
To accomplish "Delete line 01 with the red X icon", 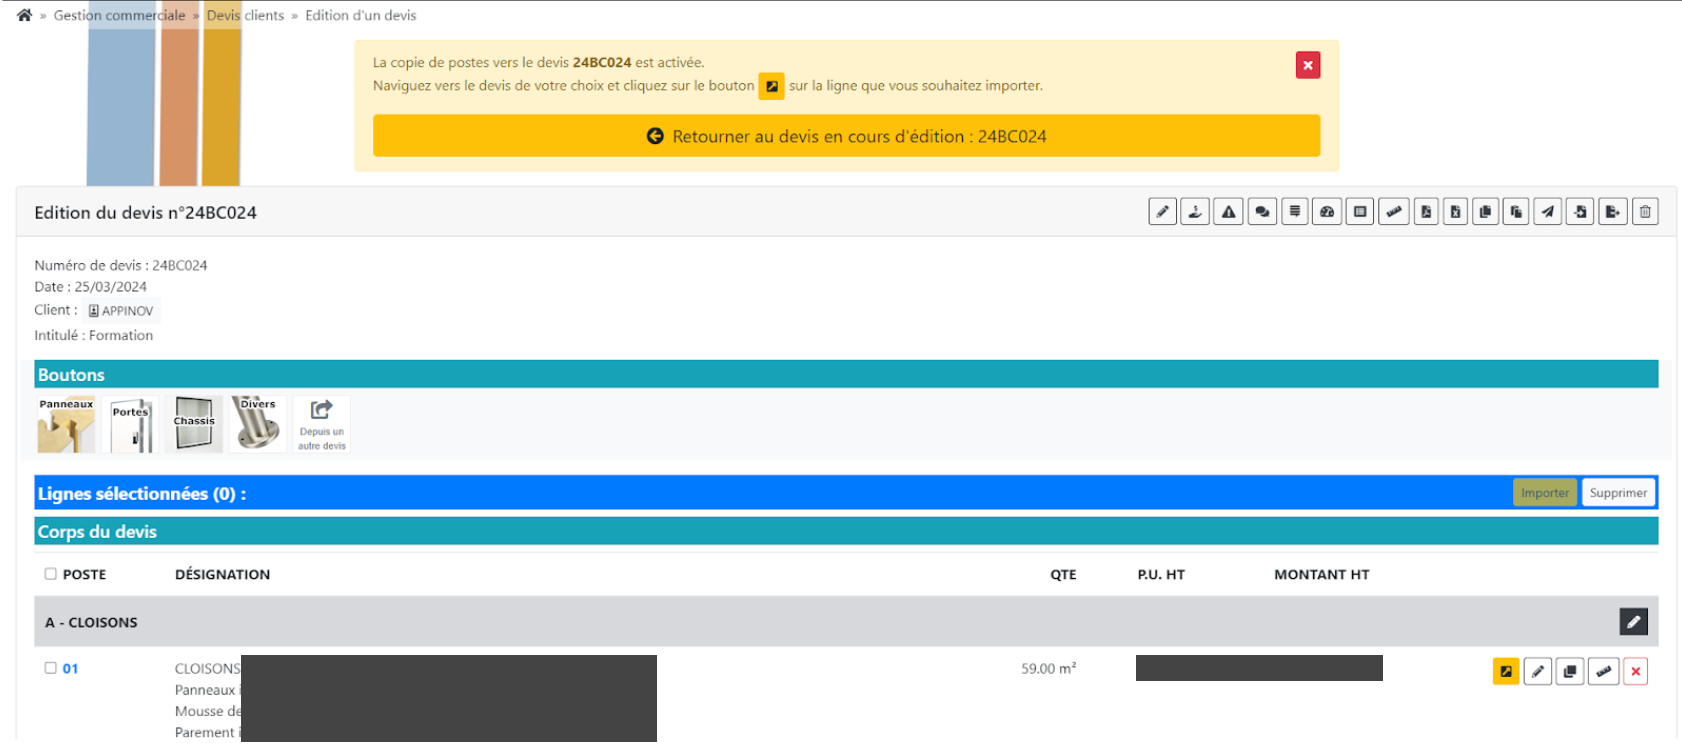I will pos(1636,671).
